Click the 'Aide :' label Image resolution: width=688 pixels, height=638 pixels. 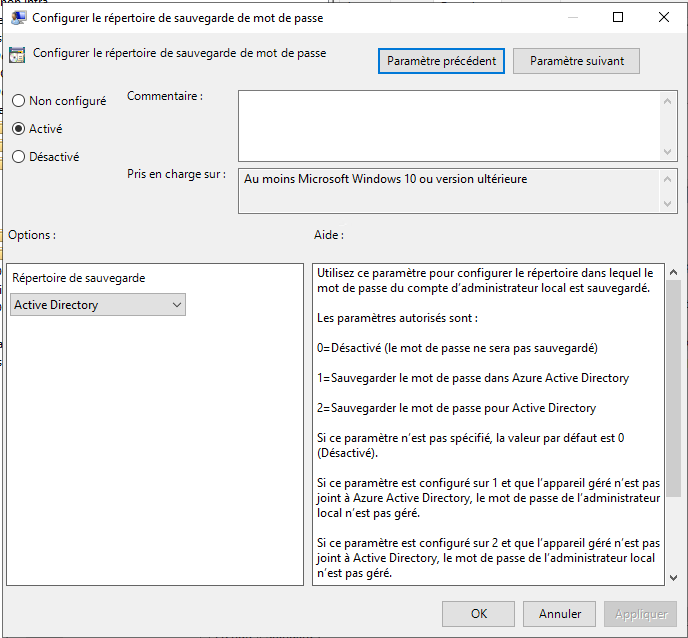point(329,235)
